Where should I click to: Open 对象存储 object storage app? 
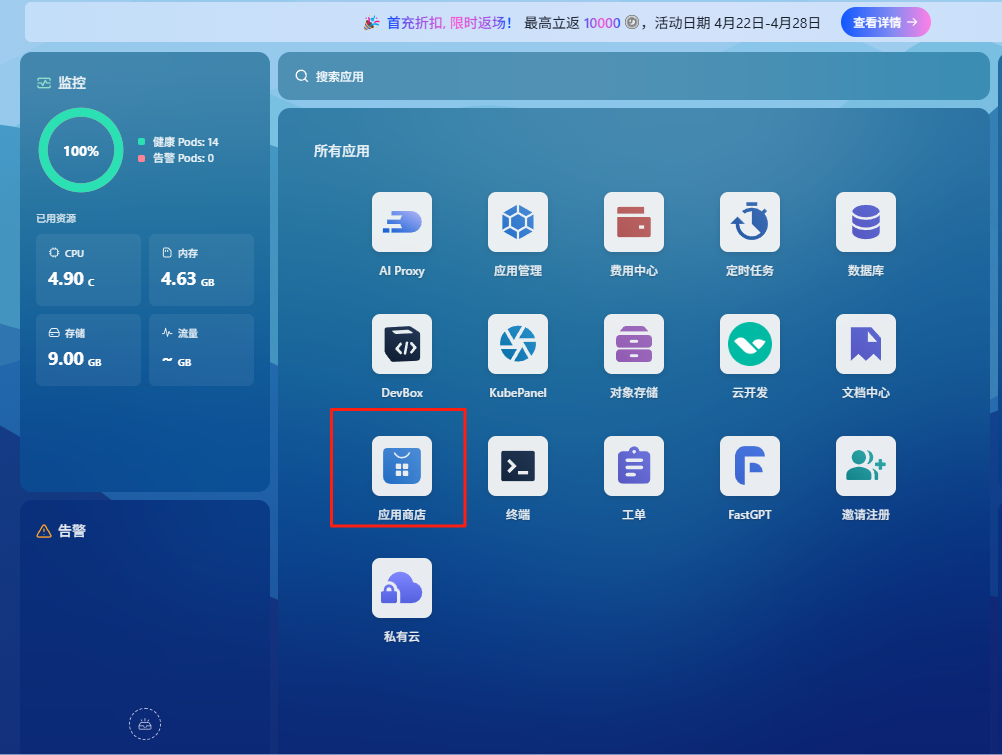[634, 344]
